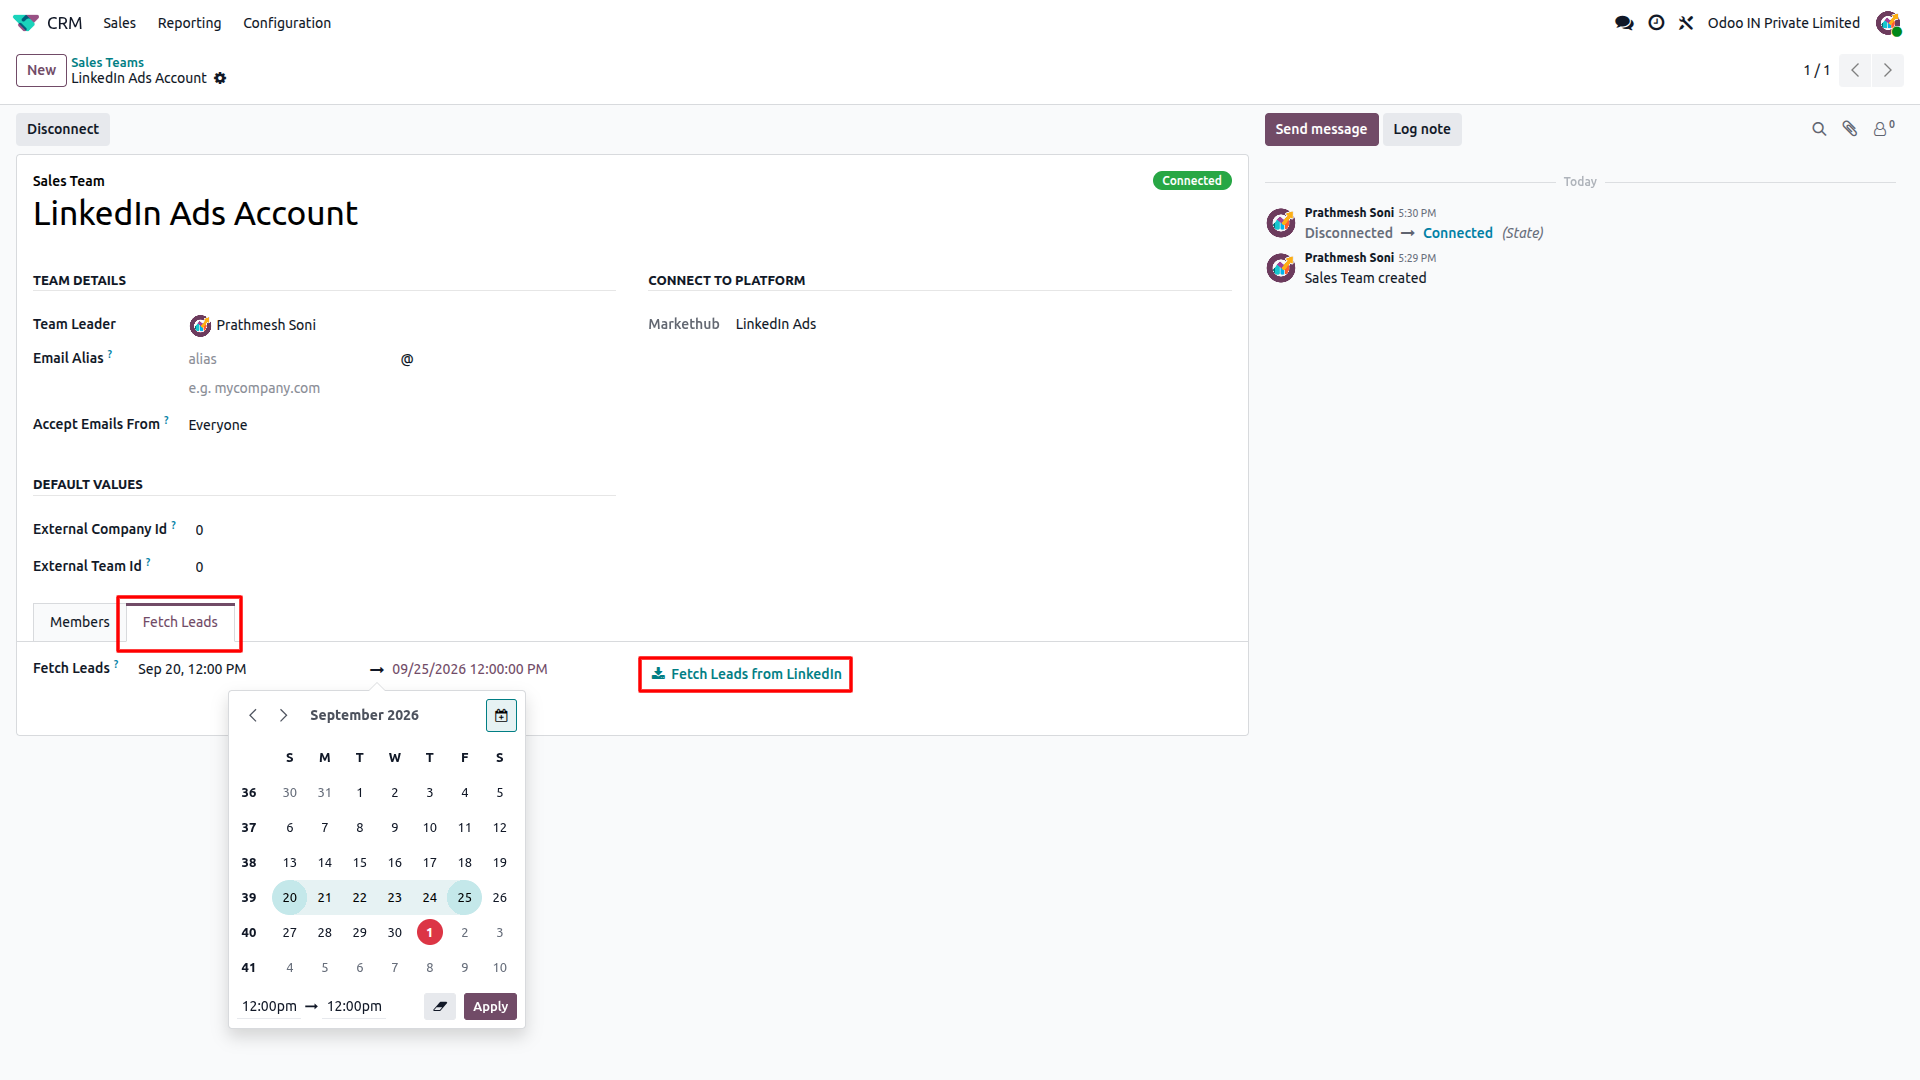1920x1080 pixels.
Task: Clear the date range with eraser button
Action: (440, 1006)
